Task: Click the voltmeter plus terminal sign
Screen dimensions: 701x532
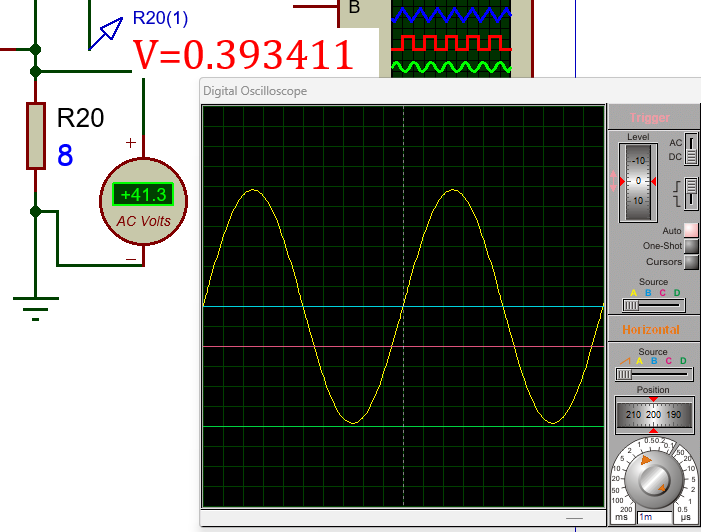Action: [x=131, y=143]
